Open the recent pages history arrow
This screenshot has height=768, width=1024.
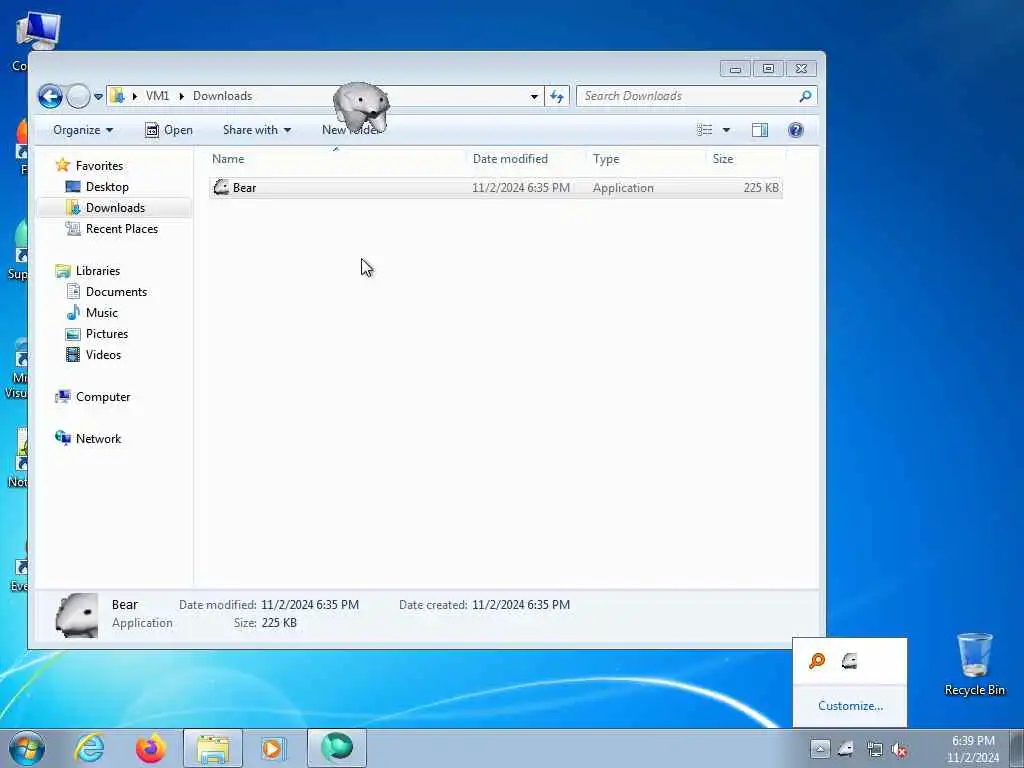coord(98,97)
